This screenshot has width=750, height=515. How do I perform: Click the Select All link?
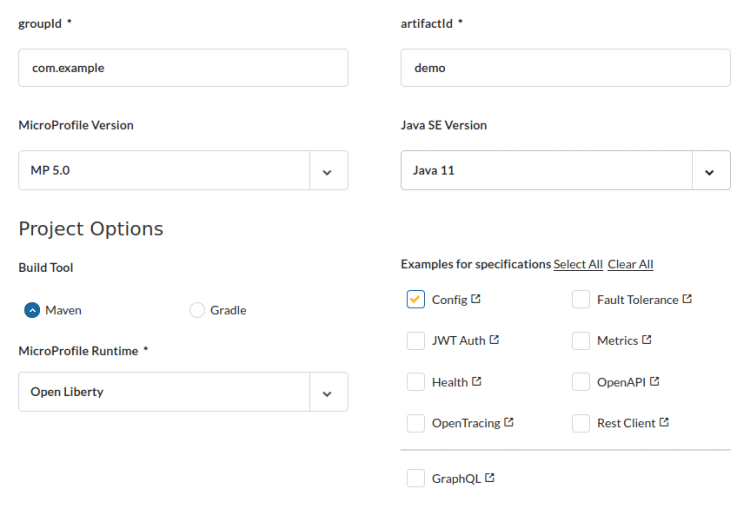[x=578, y=264]
